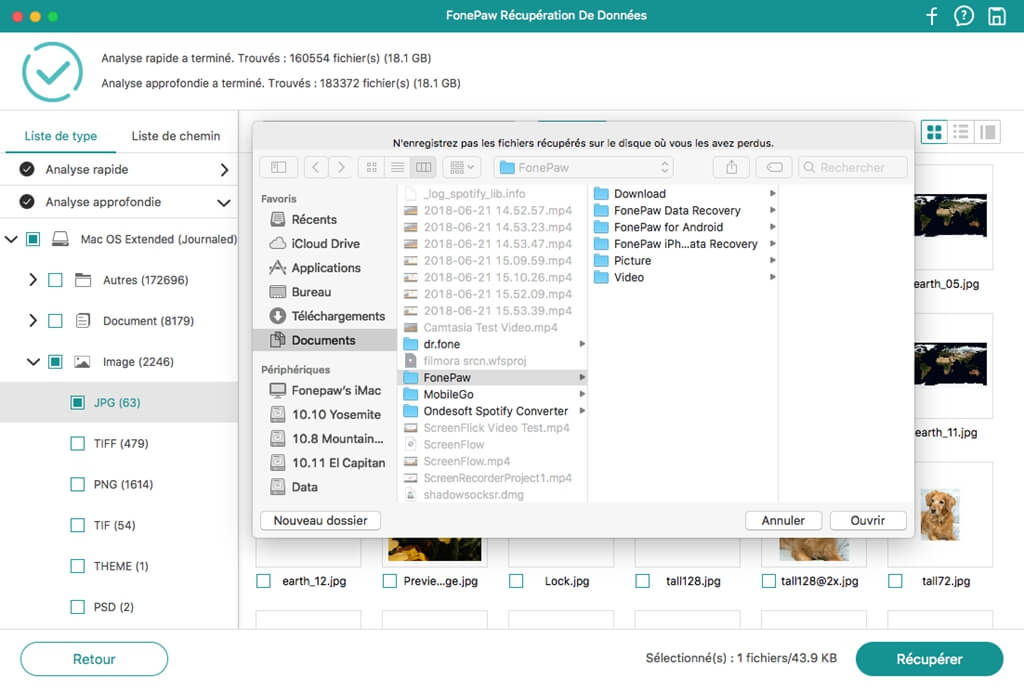This screenshot has height=691, width=1024.
Task: Check the TIF (54) checkbox
Action: click(x=78, y=525)
